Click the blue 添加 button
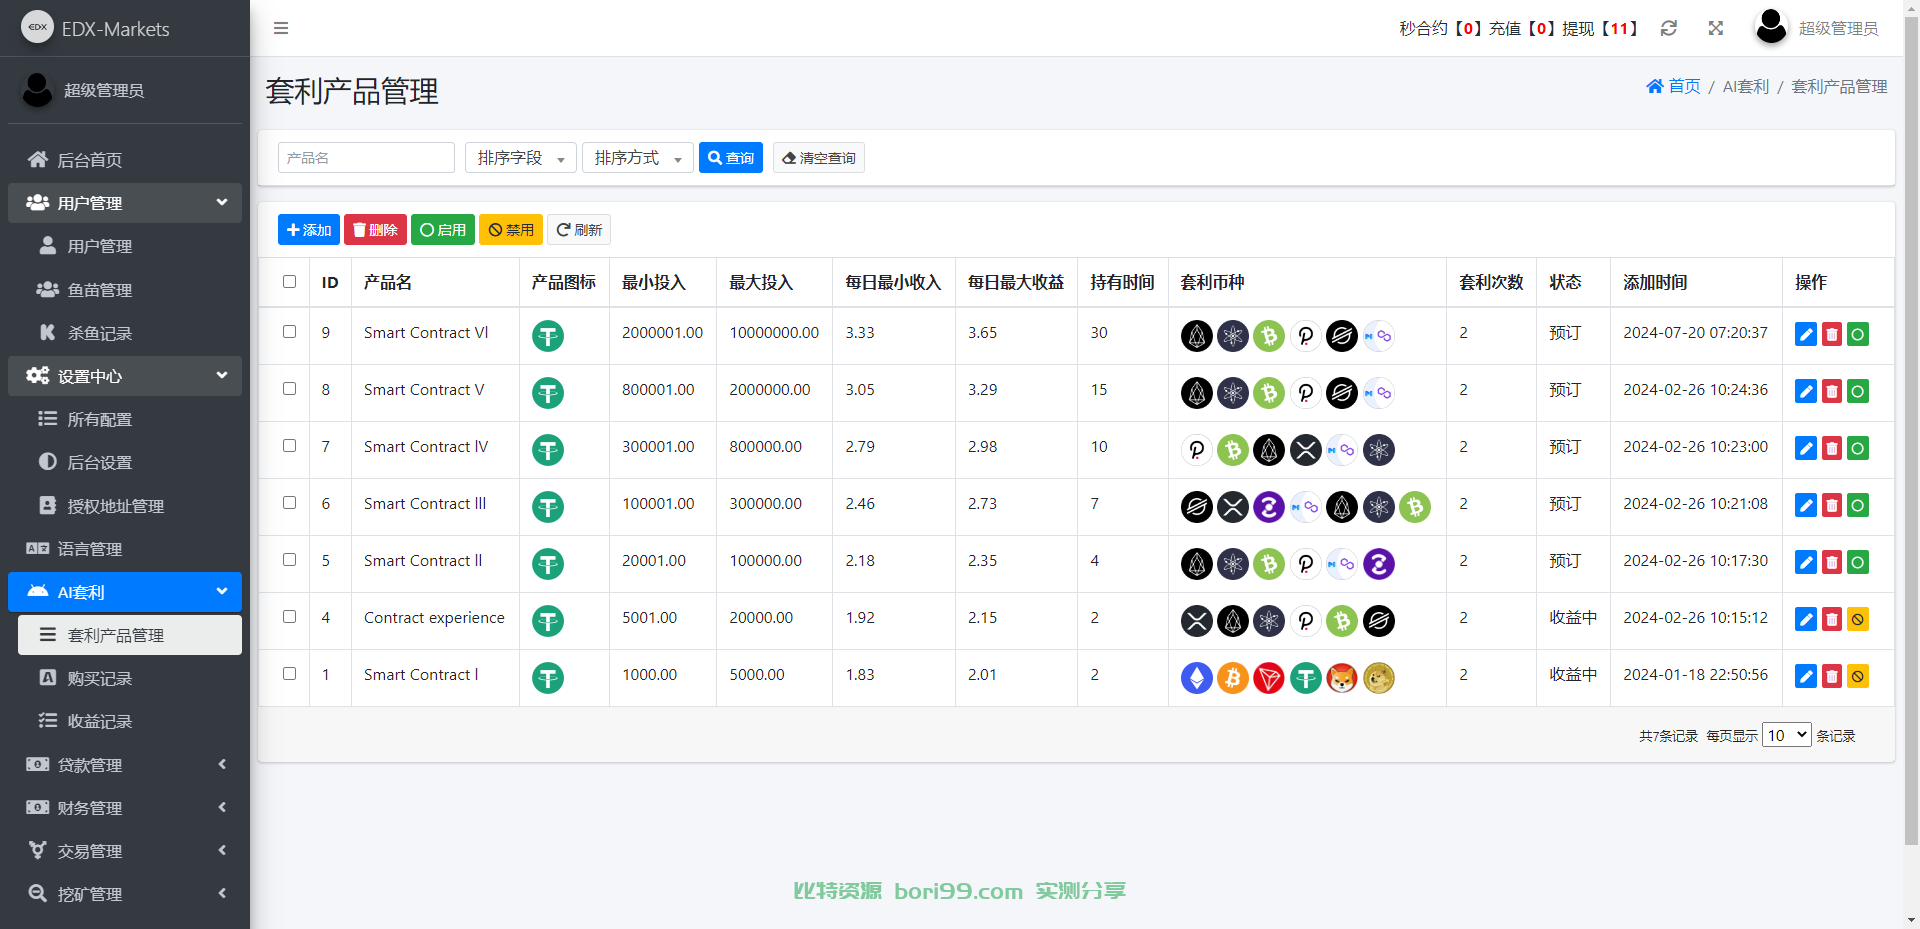 (309, 230)
